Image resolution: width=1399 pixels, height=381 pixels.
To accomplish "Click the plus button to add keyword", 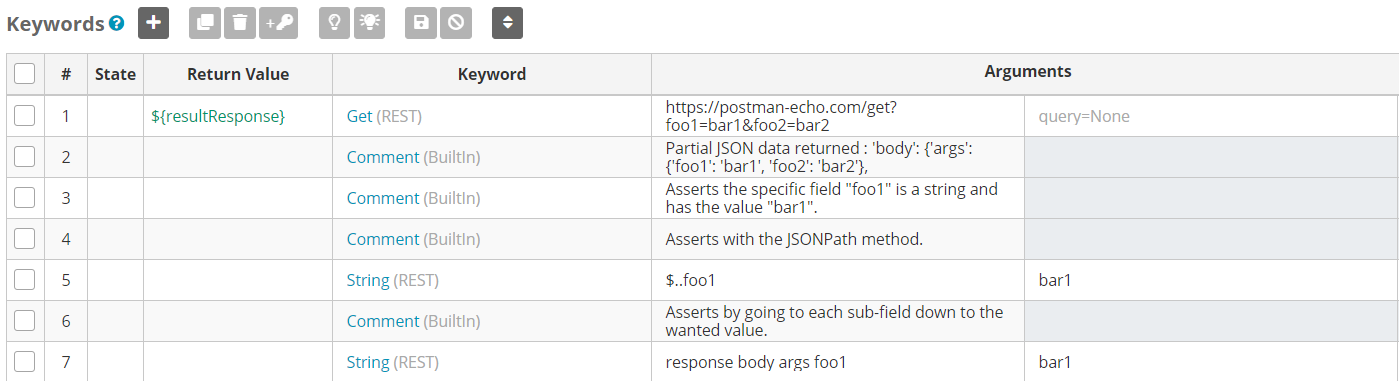I will coord(153,23).
